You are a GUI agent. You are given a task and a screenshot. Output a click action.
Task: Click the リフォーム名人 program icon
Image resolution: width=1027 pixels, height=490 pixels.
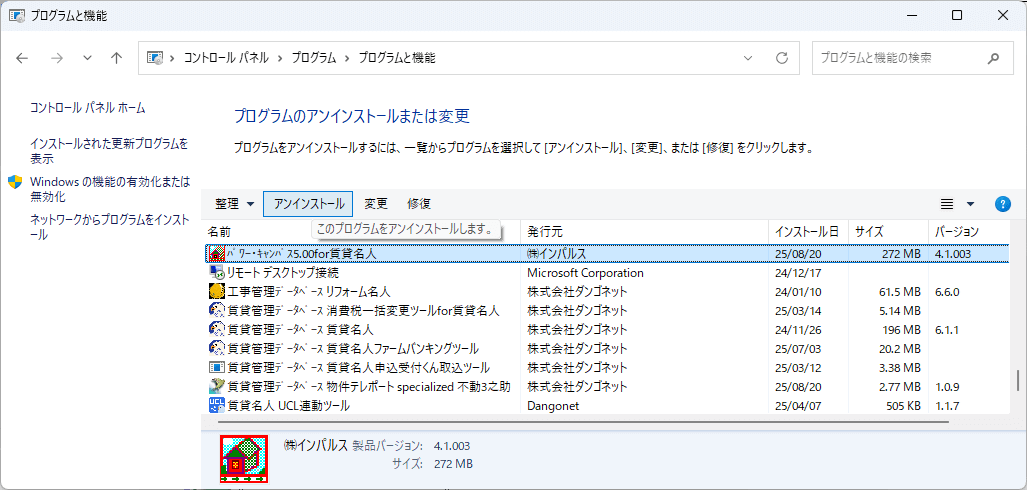pyautogui.click(x=216, y=291)
